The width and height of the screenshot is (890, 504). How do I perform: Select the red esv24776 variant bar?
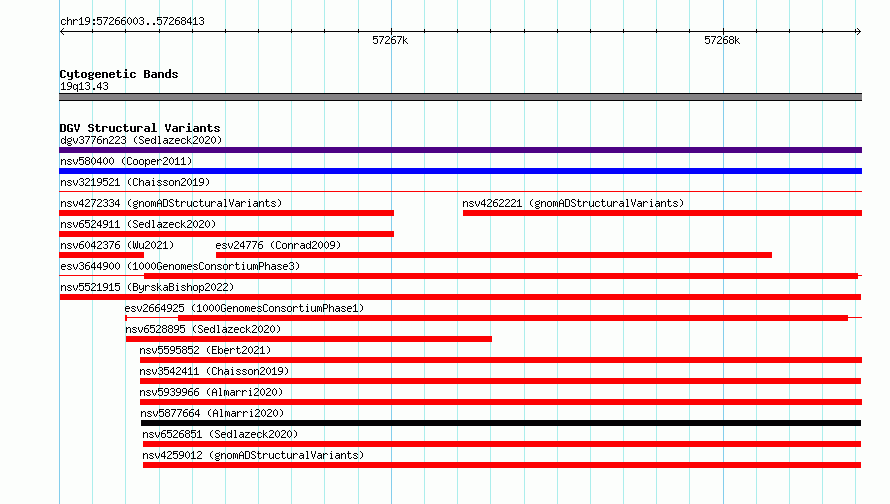click(x=494, y=255)
